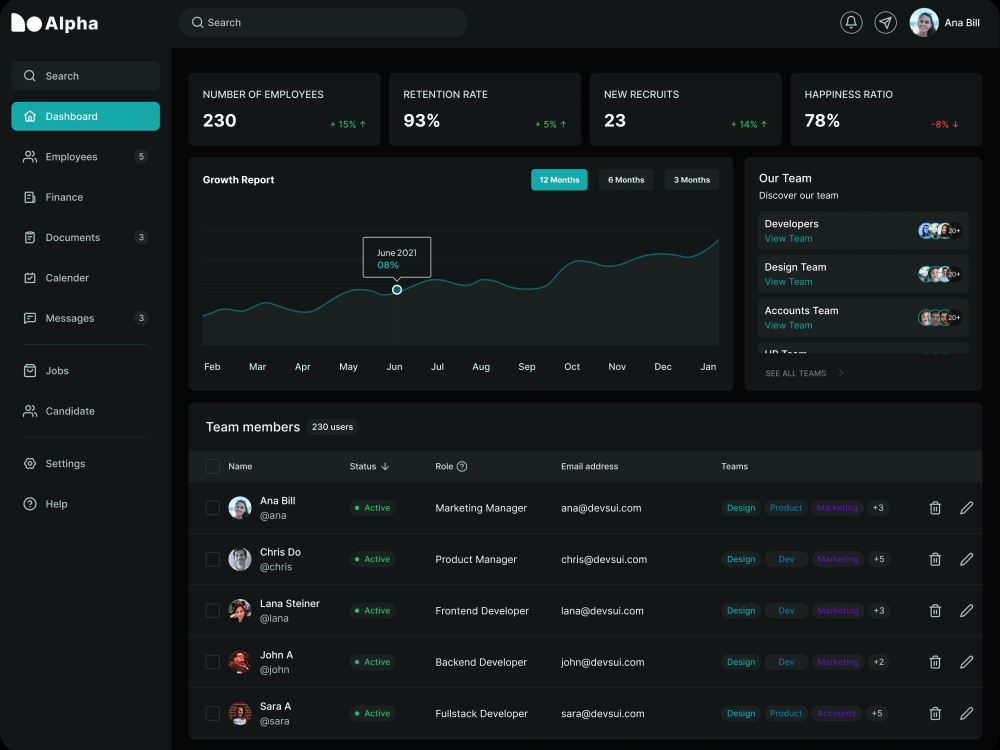The image size is (1000, 750).
Task: Select the 12 Months tab
Action: tap(559, 180)
